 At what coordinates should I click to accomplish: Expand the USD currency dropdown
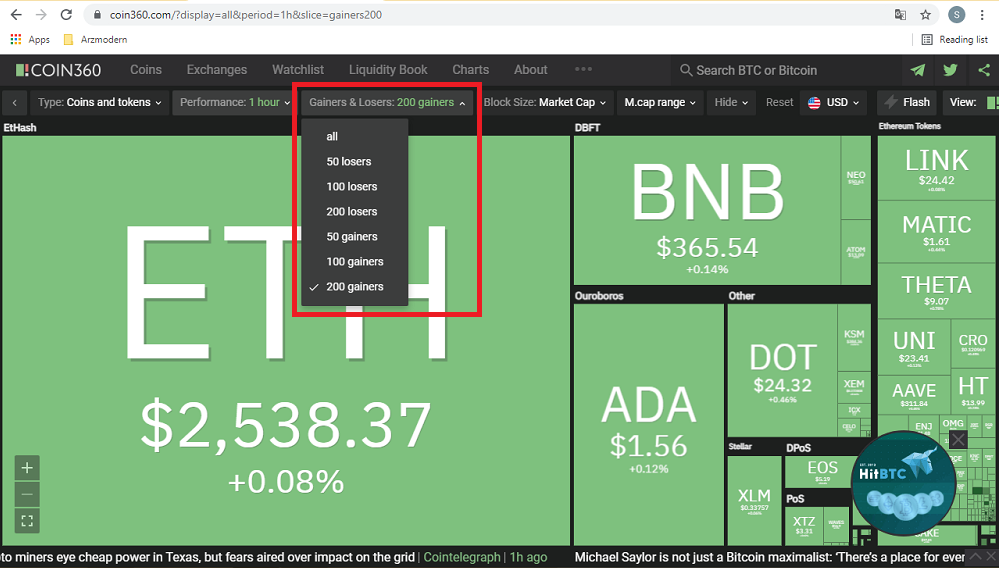[833, 103]
